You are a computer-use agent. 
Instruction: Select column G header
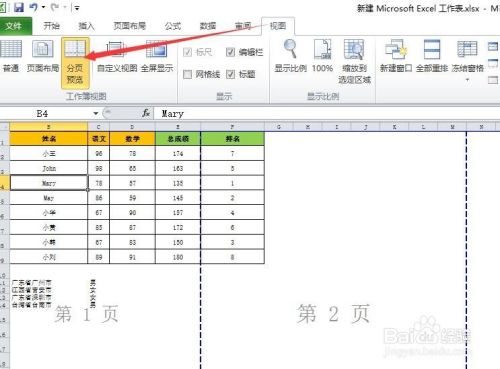(279, 127)
